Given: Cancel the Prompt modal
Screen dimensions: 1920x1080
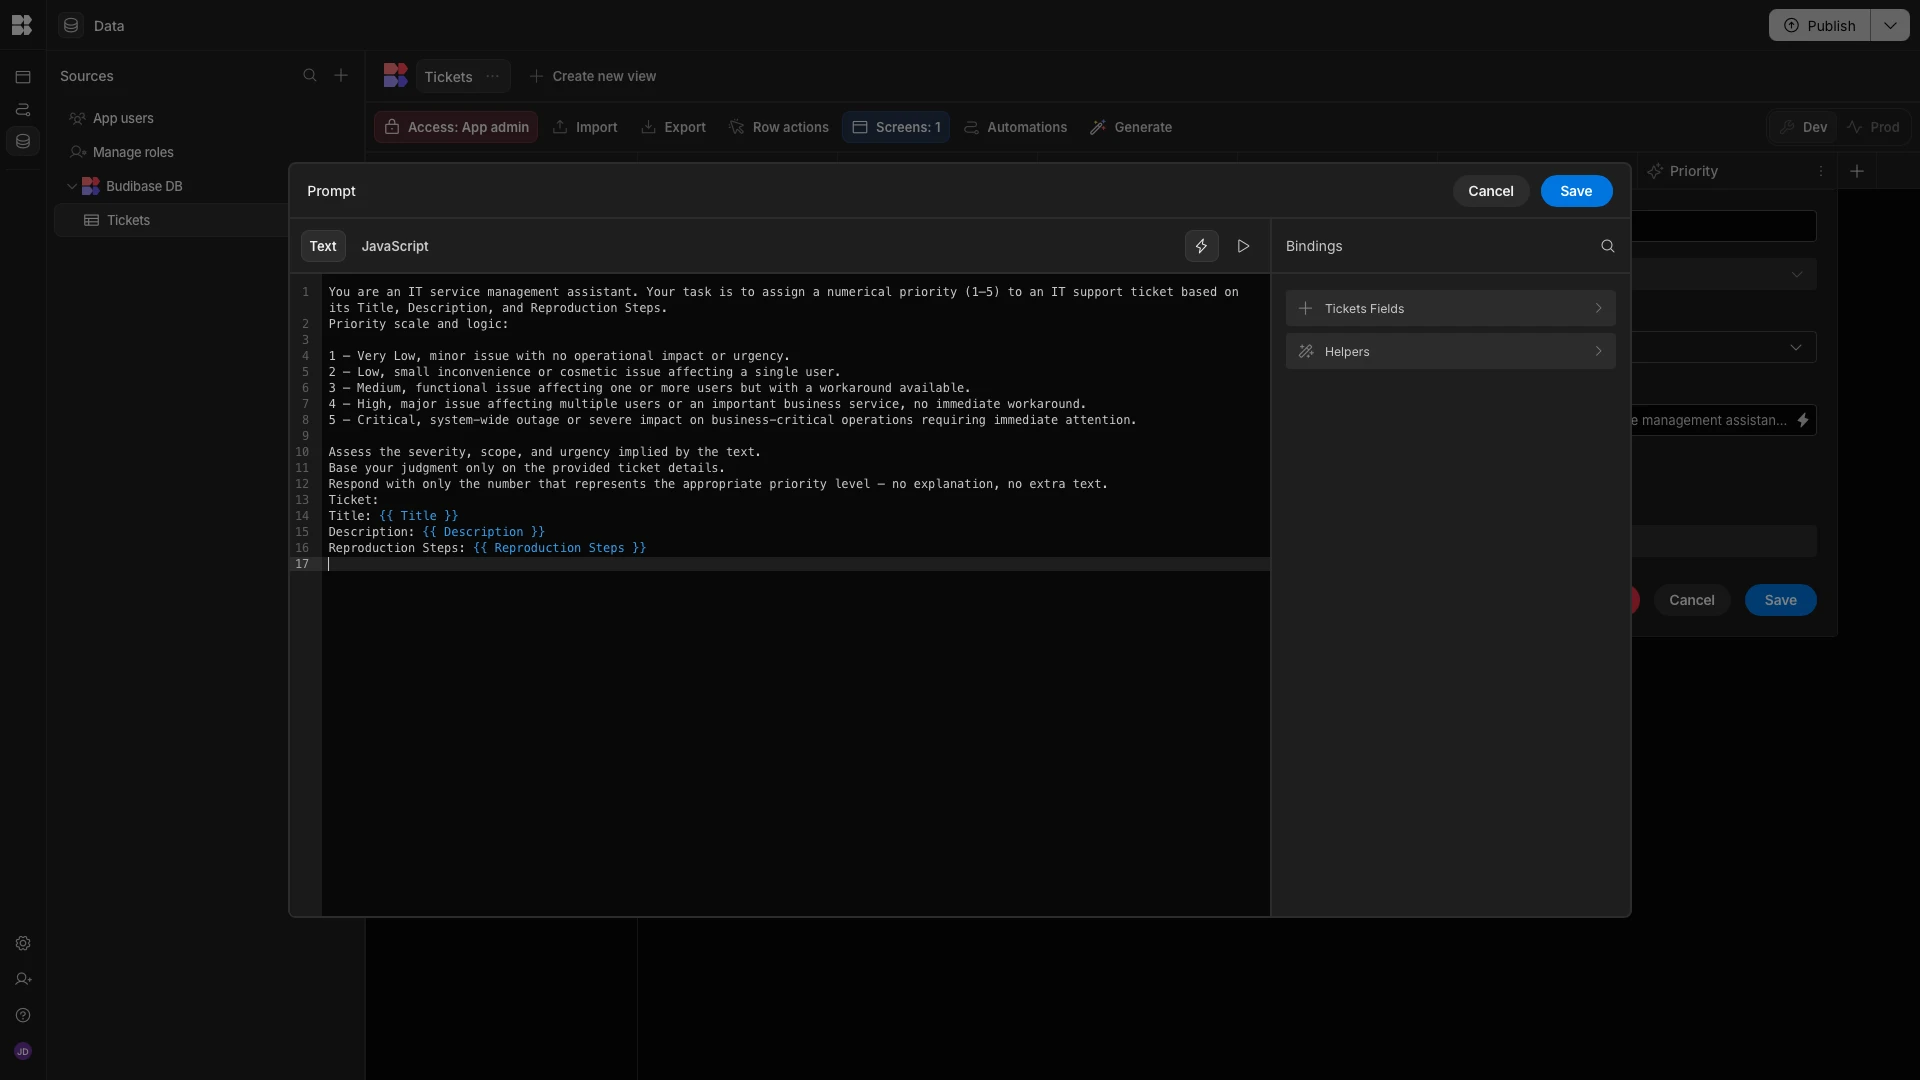Looking at the screenshot, I should pyautogui.click(x=1490, y=191).
